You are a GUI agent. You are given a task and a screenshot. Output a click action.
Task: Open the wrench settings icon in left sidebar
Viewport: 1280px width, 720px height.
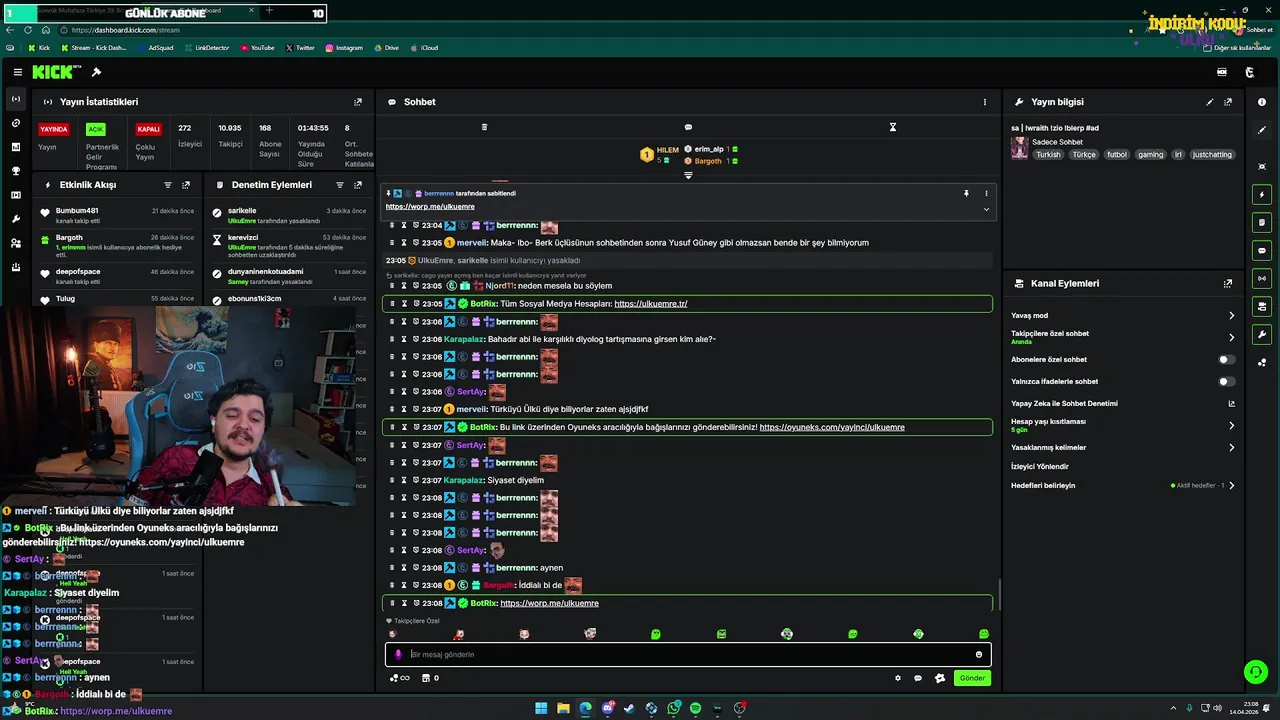coord(15,219)
